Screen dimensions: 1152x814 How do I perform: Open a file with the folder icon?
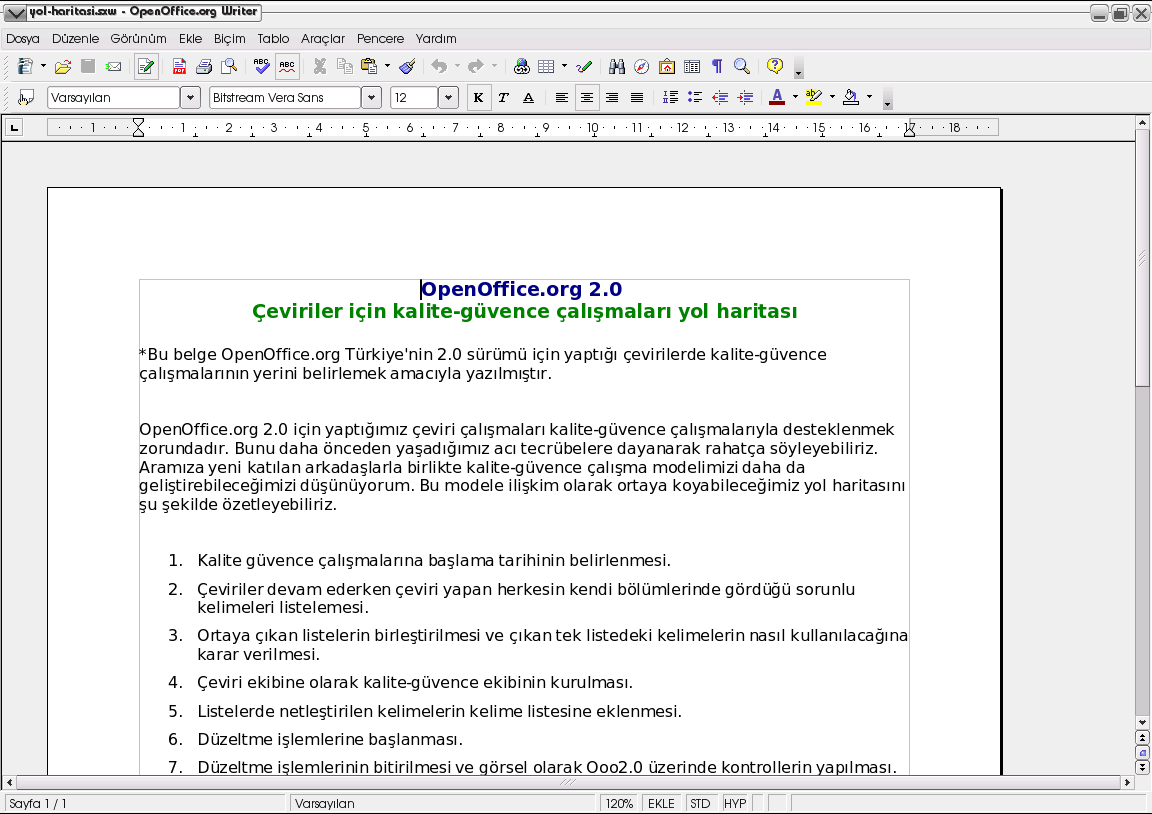pyautogui.click(x=63, y=66)
